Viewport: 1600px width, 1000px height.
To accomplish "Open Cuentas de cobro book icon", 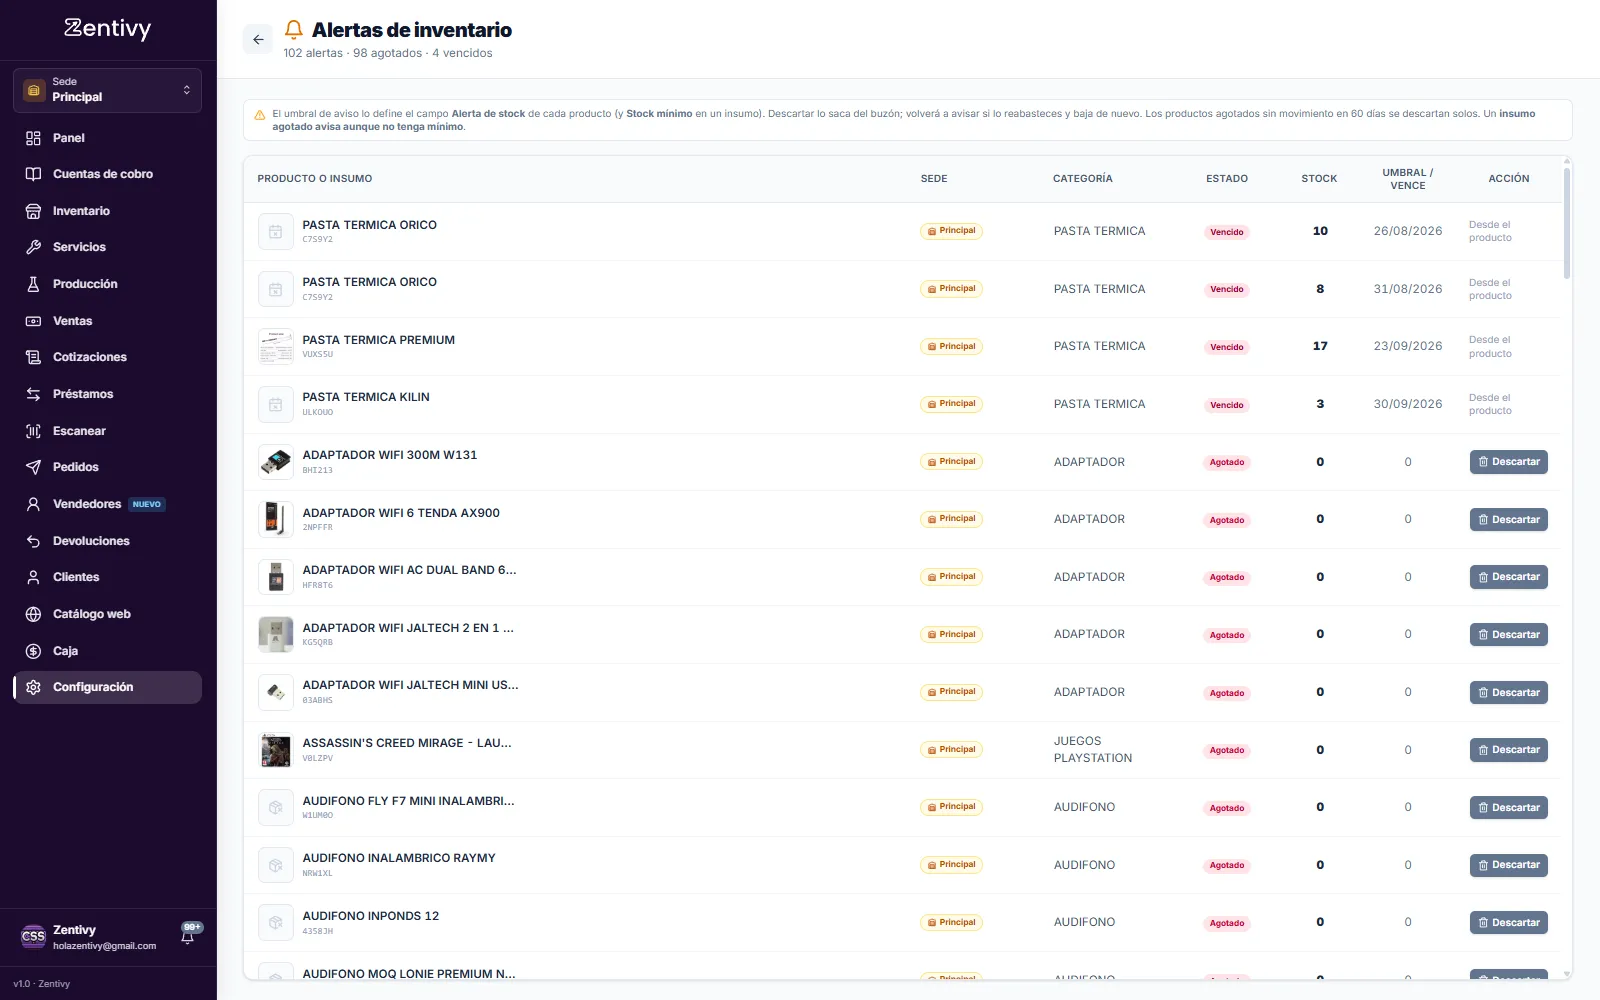I will click(33, 174).
